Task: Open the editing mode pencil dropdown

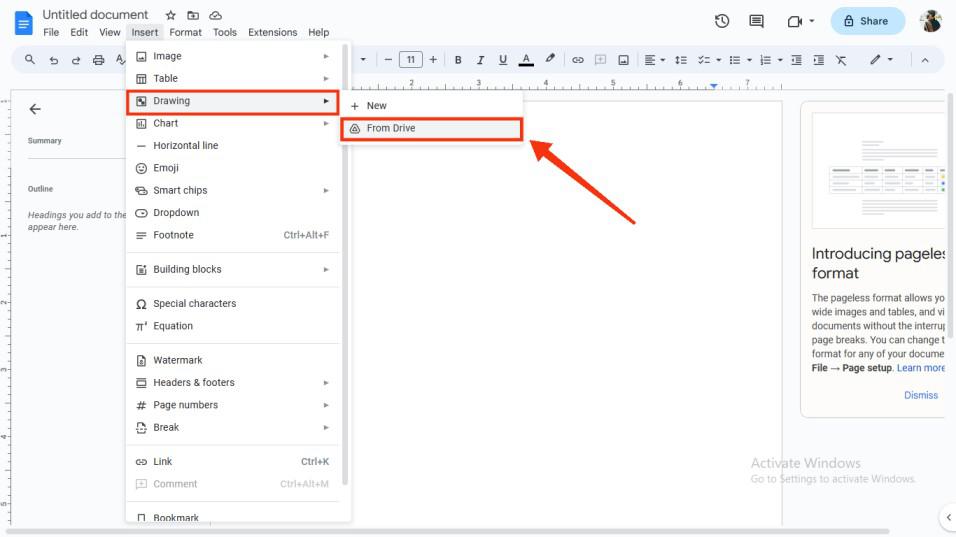Action: click(881, 60)
